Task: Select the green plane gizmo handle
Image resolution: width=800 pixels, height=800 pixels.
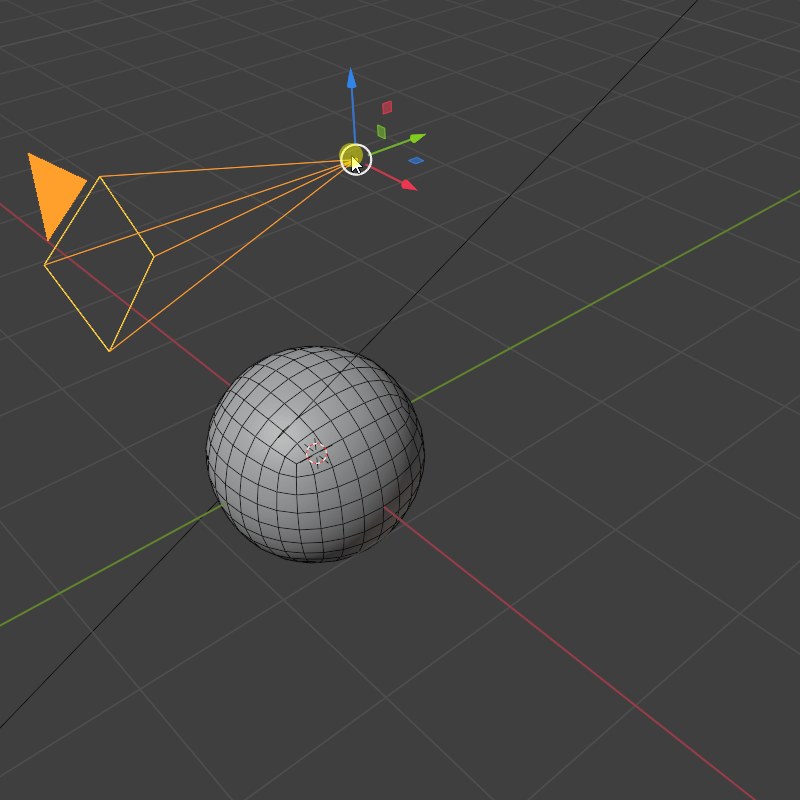Action: coord(382,132)
